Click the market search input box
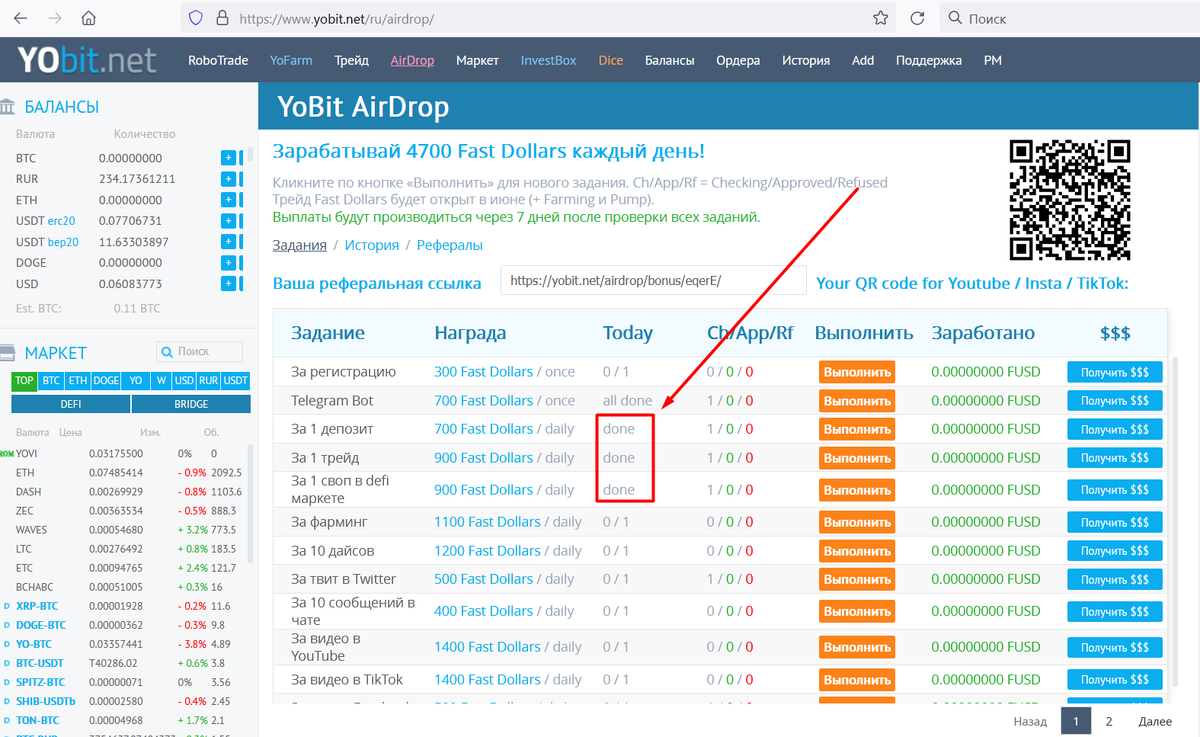This screenshot has width=1200, height=737. (200, 352)
